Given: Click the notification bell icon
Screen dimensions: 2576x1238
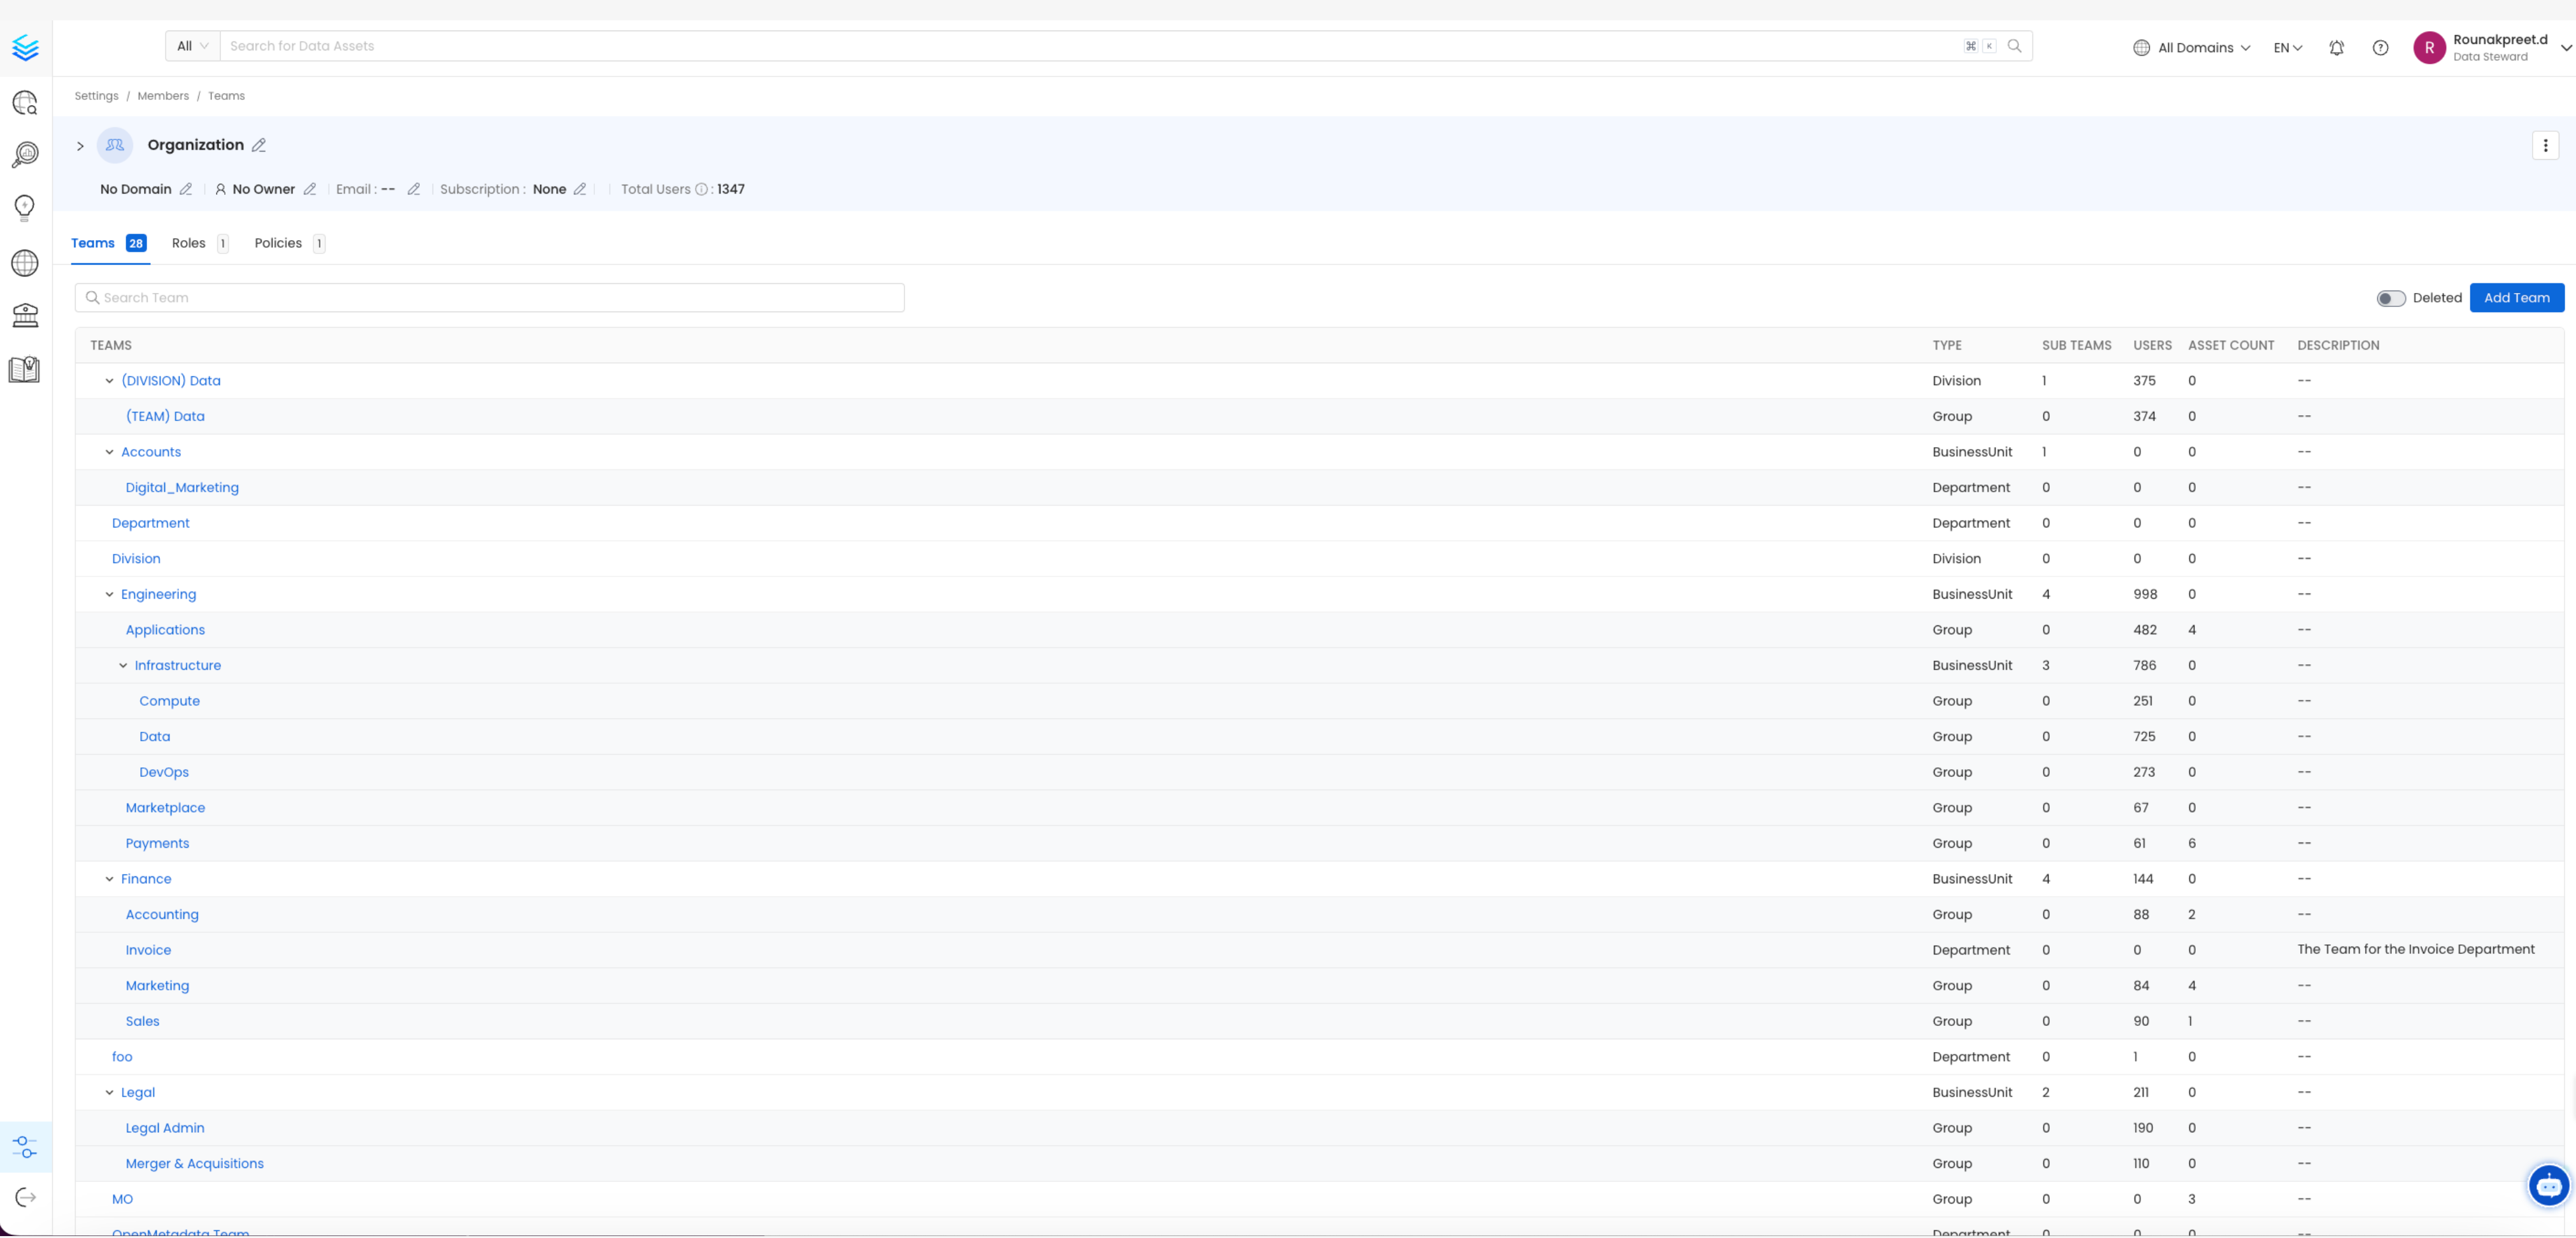Looking at the screenshot, I should coord(2336,45).
